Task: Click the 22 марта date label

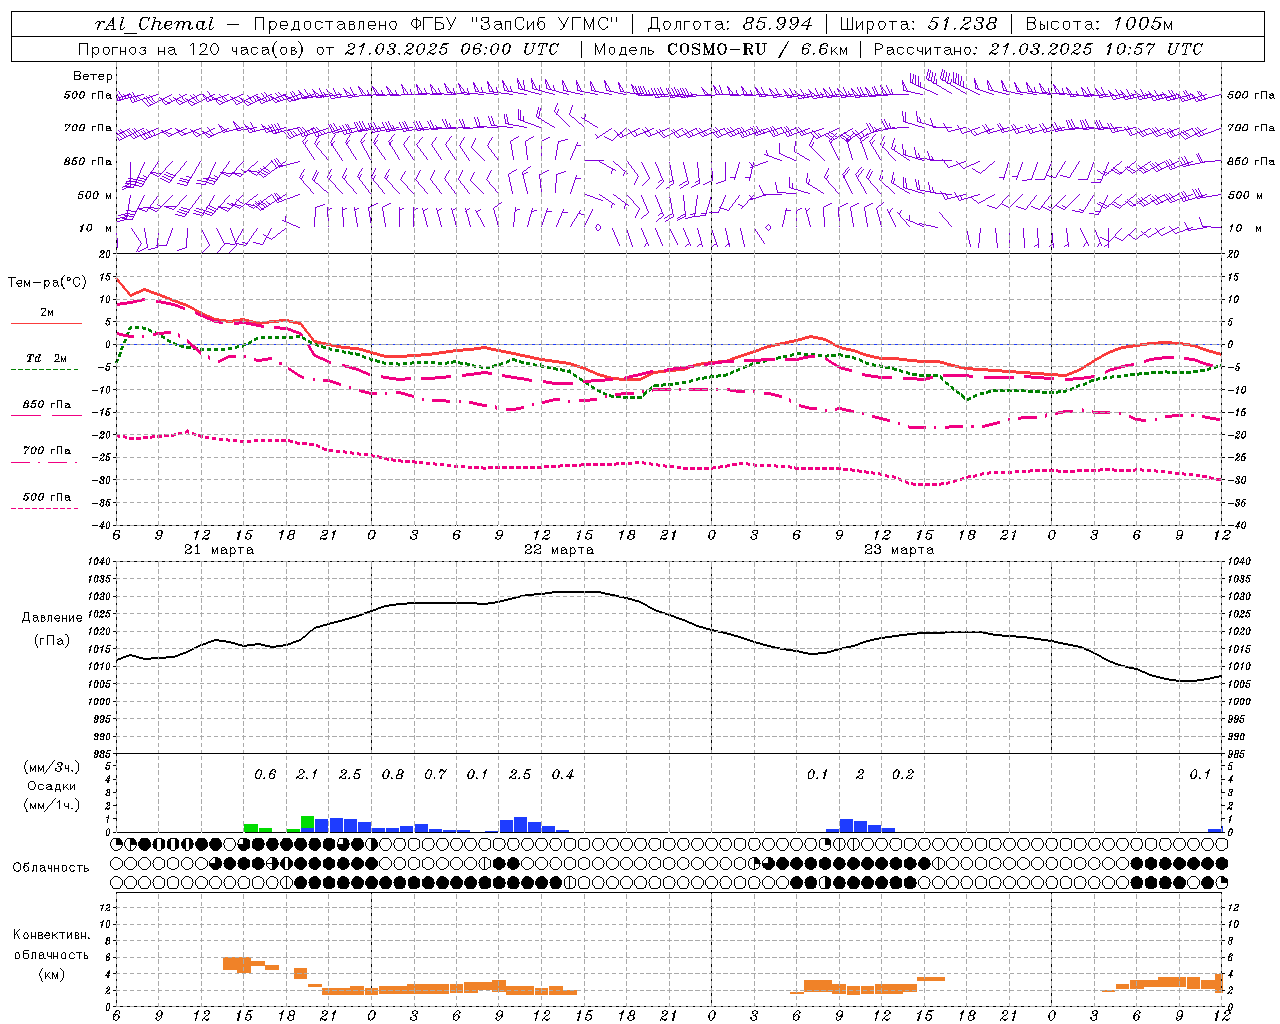Action: (559, 550)
